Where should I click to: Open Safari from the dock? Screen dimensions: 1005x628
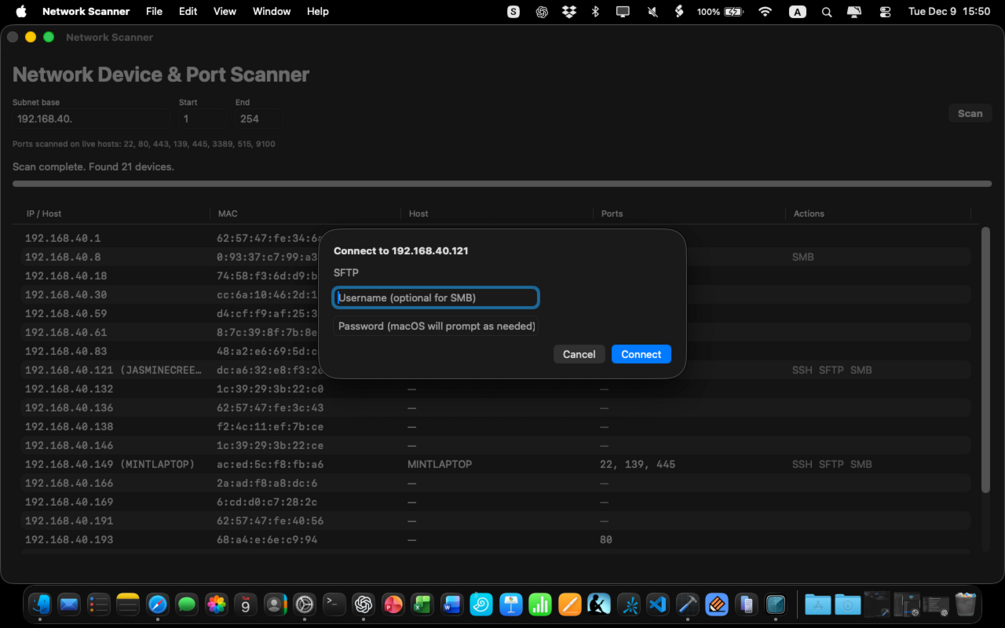pyautogui.click(x=157, y=604)
